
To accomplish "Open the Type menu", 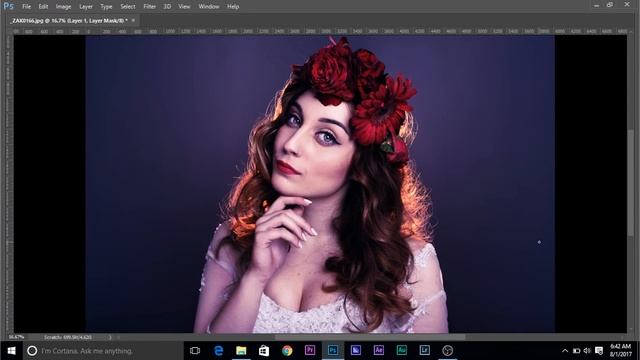I will [106, 7].
